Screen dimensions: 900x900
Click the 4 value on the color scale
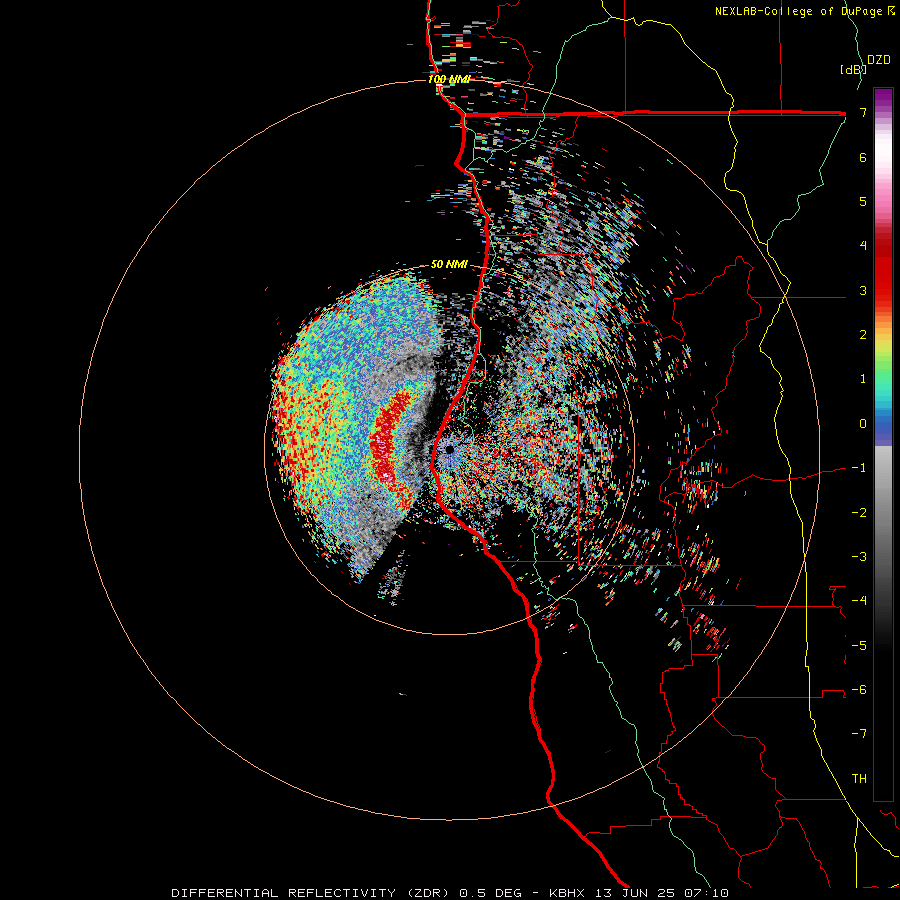tap(863, 246)
